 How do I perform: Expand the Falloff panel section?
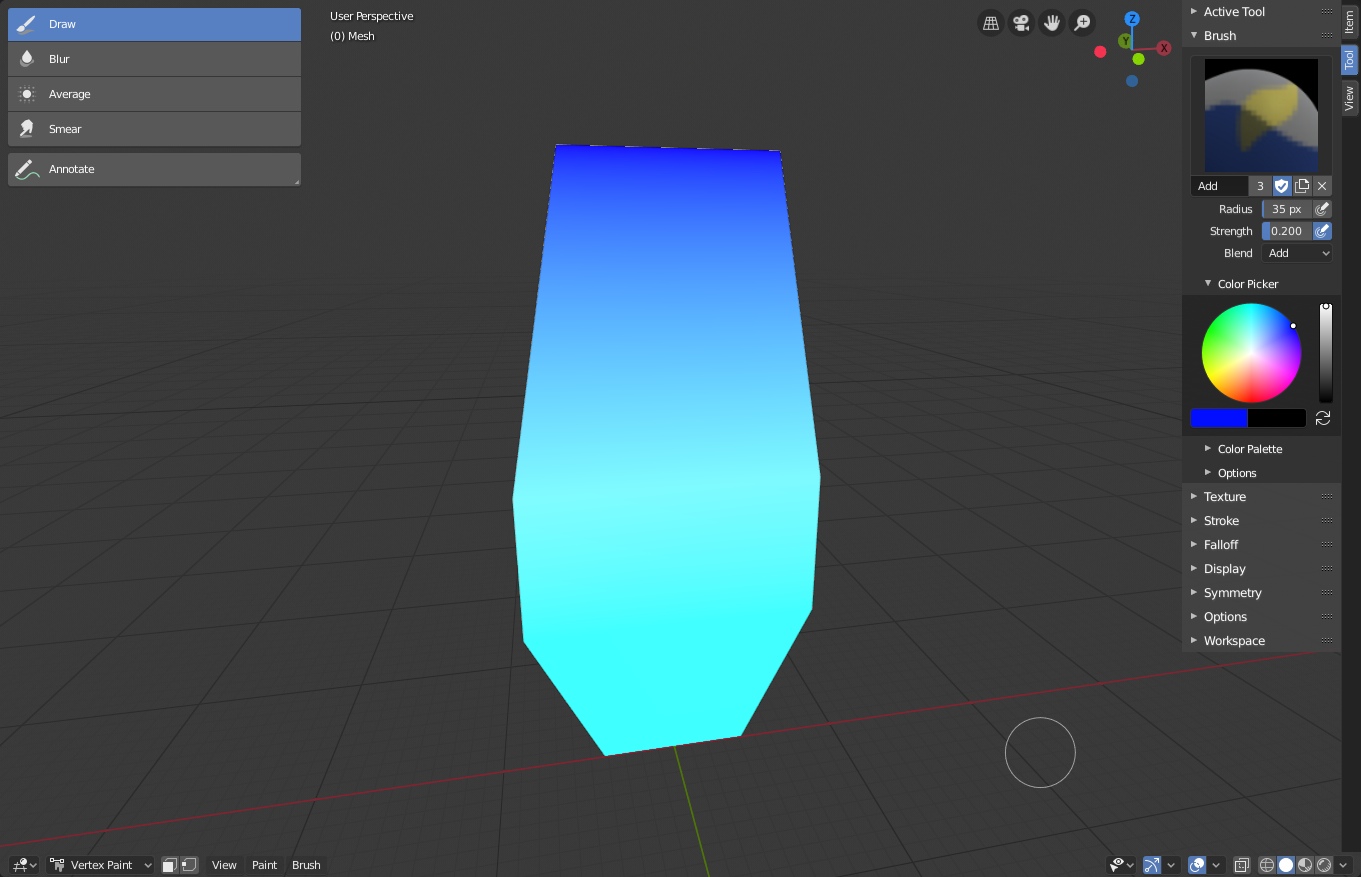[x=1221, y=544]
